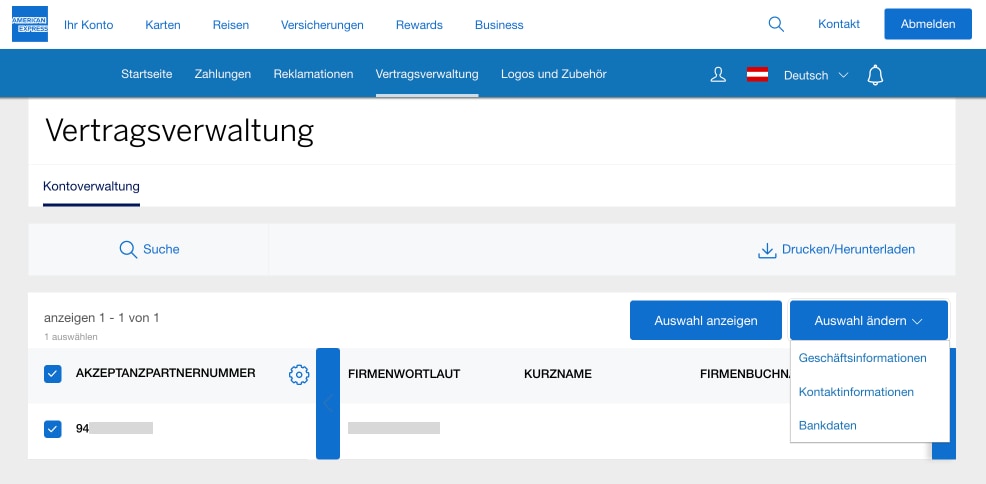Toggle the select-all checkbox in table header
986x484 pixels.
point(53,374)
